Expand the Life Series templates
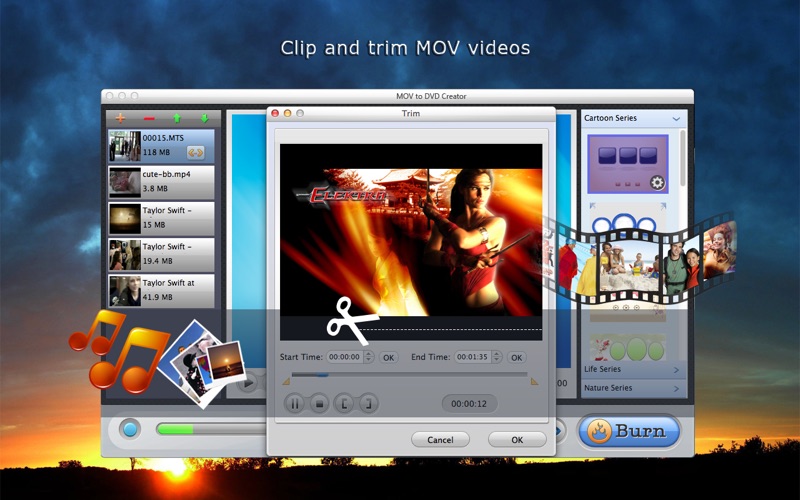 coord(632,369)
